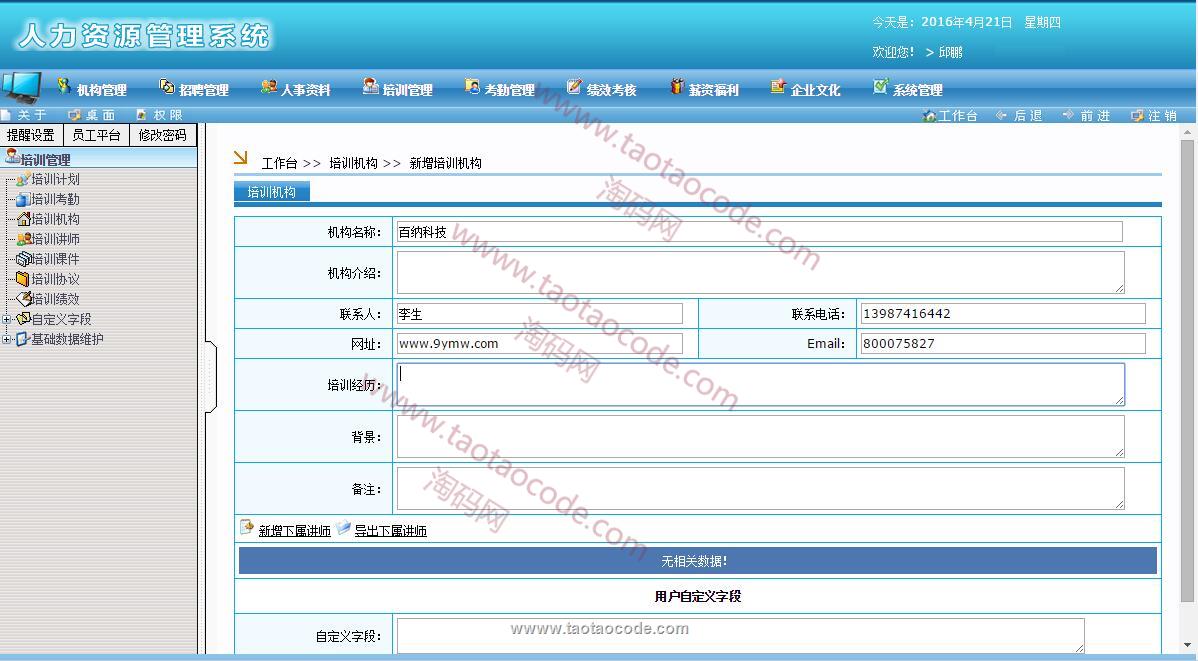This screenshot has height=661, width=1198.
Task: Click 培训管理 sidebar header
Action: [99, 158]
